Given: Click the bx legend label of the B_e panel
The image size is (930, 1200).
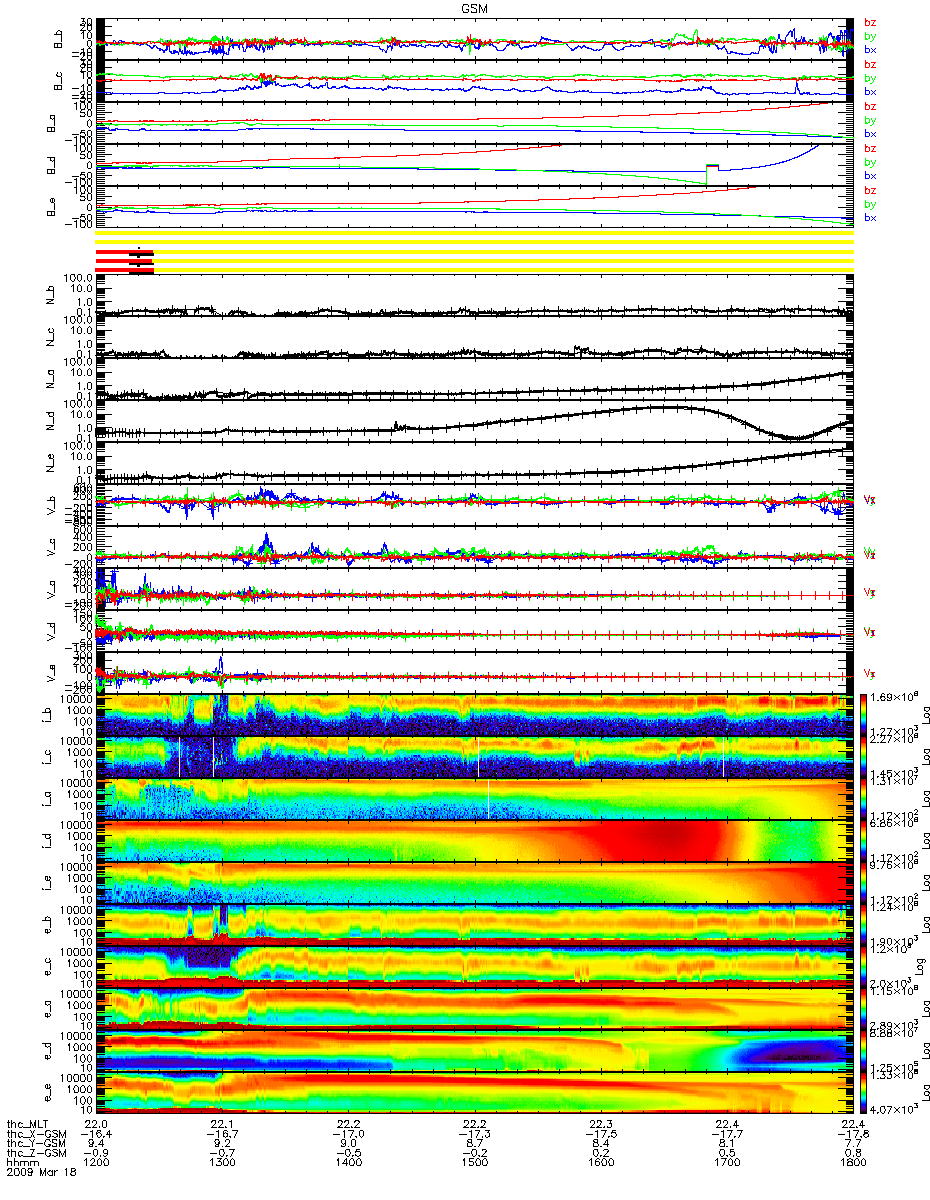Looking at the screenshot, I should pos(870,218).
